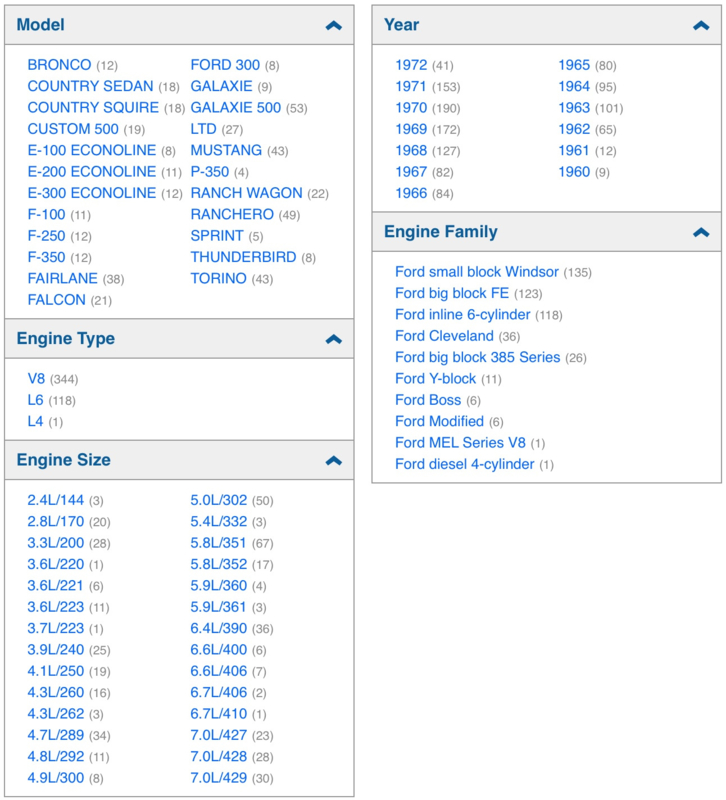Select 5.8L/351 engine size
This screenshot has height=800, width=726.
point(219,543)
